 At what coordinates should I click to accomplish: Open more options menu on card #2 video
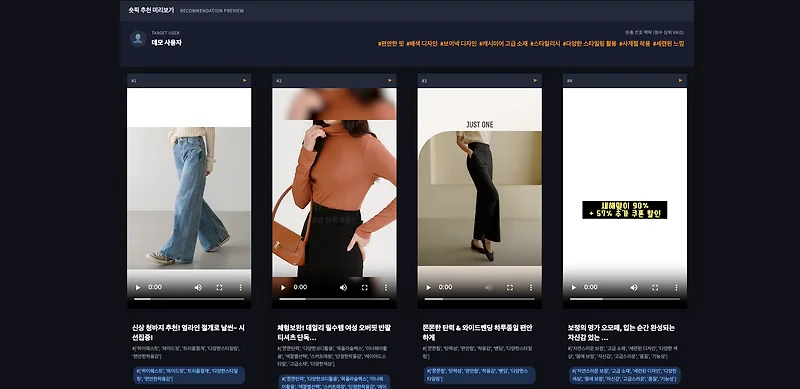pos(386,287)
